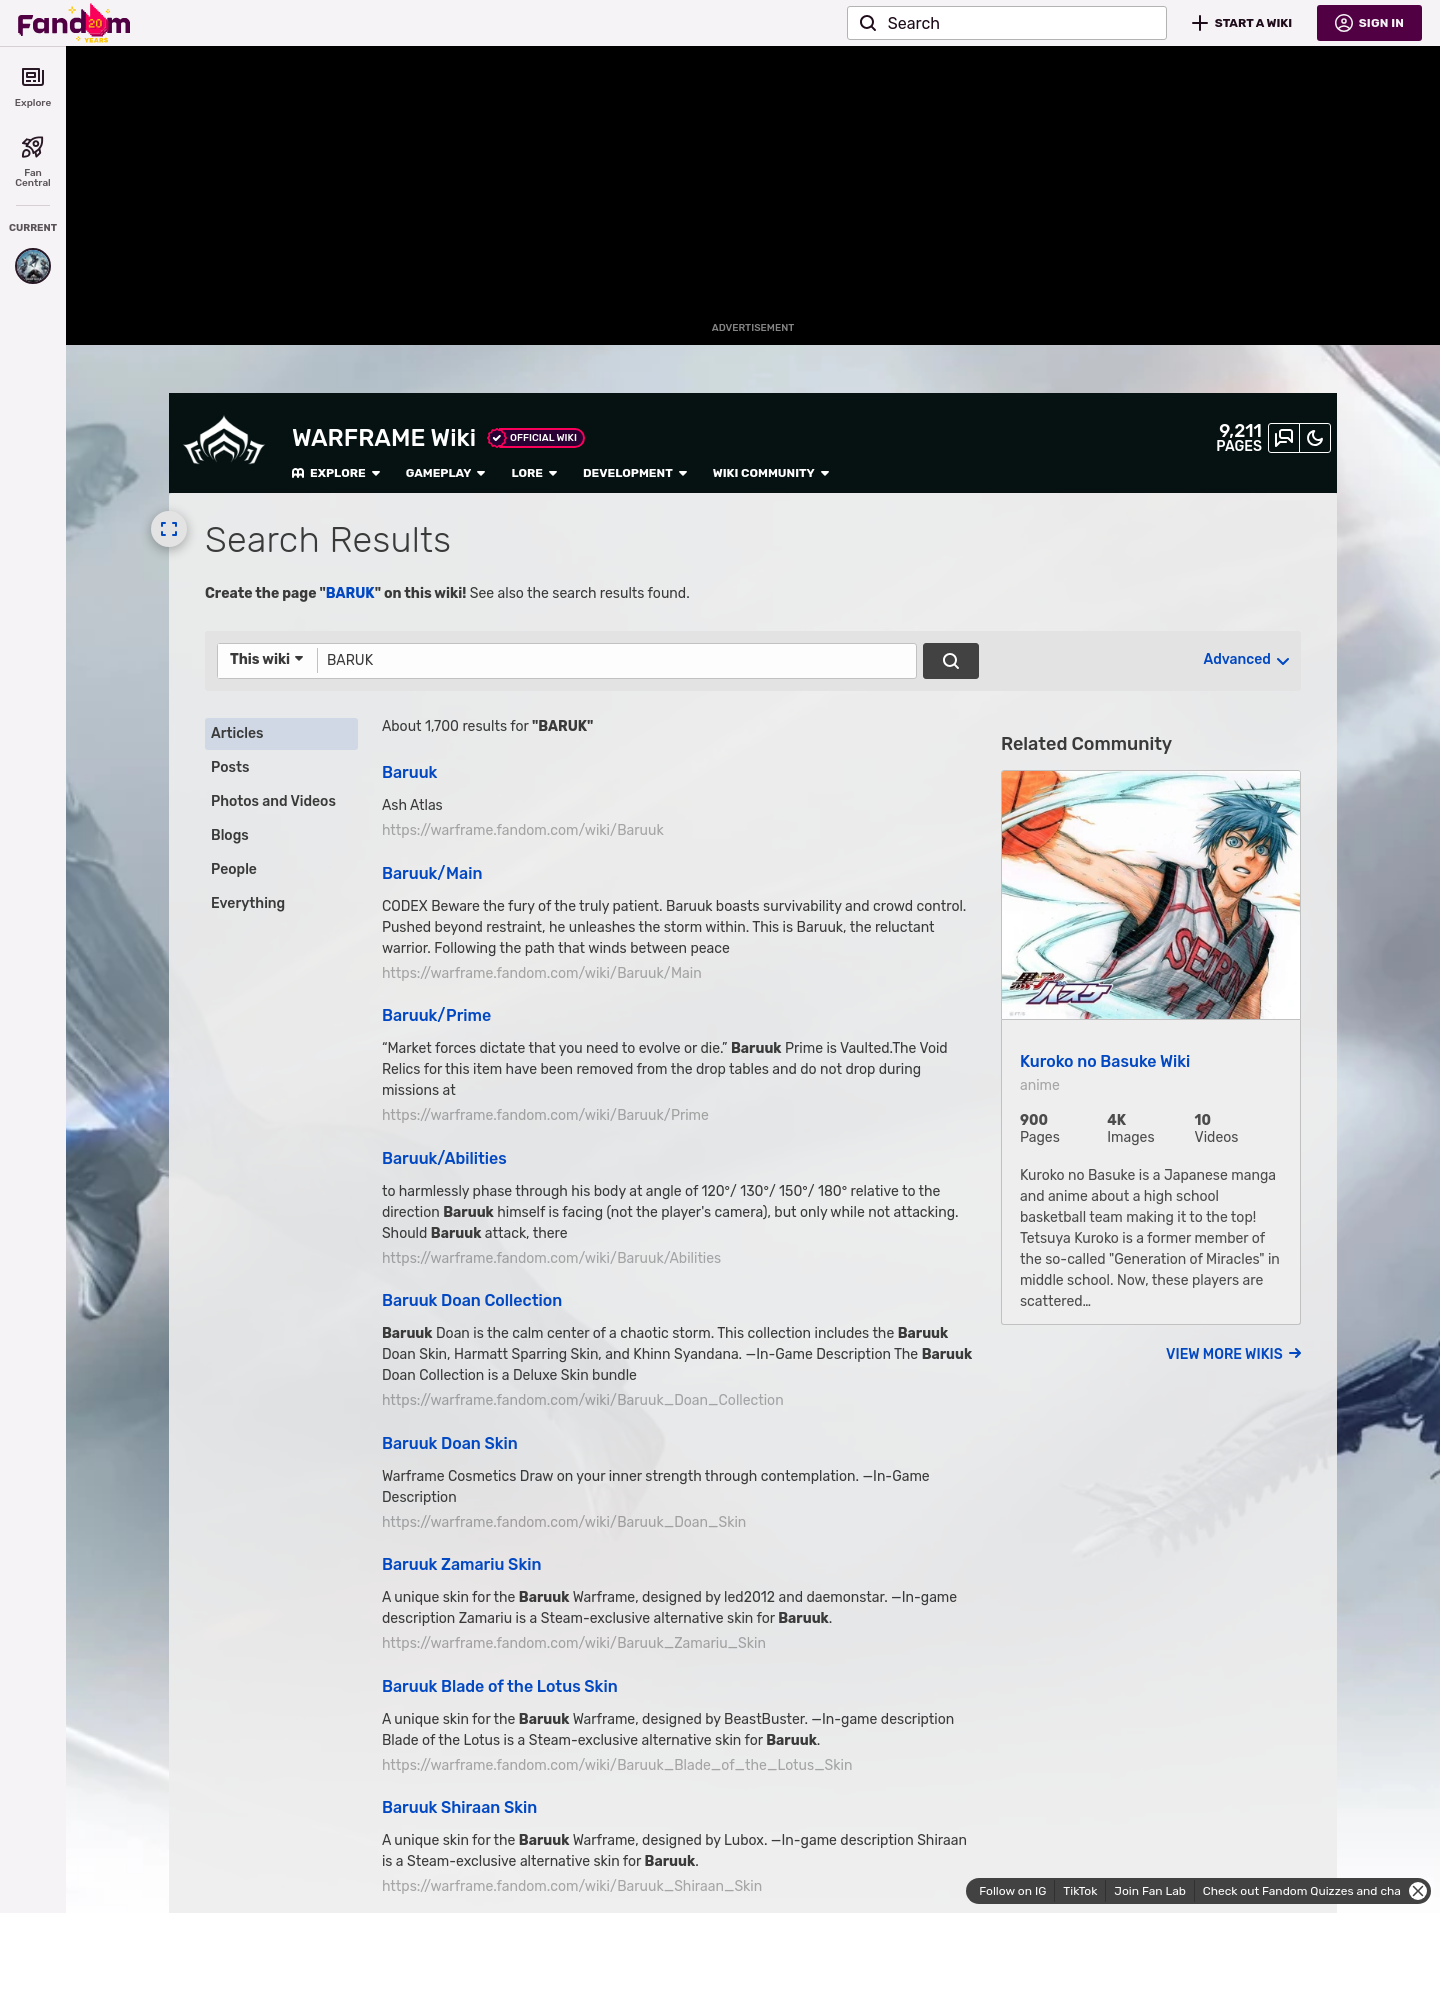Expand the EXPLORE menu
This screenshot has width=1440, height=2000.
(x=336, y=473)
